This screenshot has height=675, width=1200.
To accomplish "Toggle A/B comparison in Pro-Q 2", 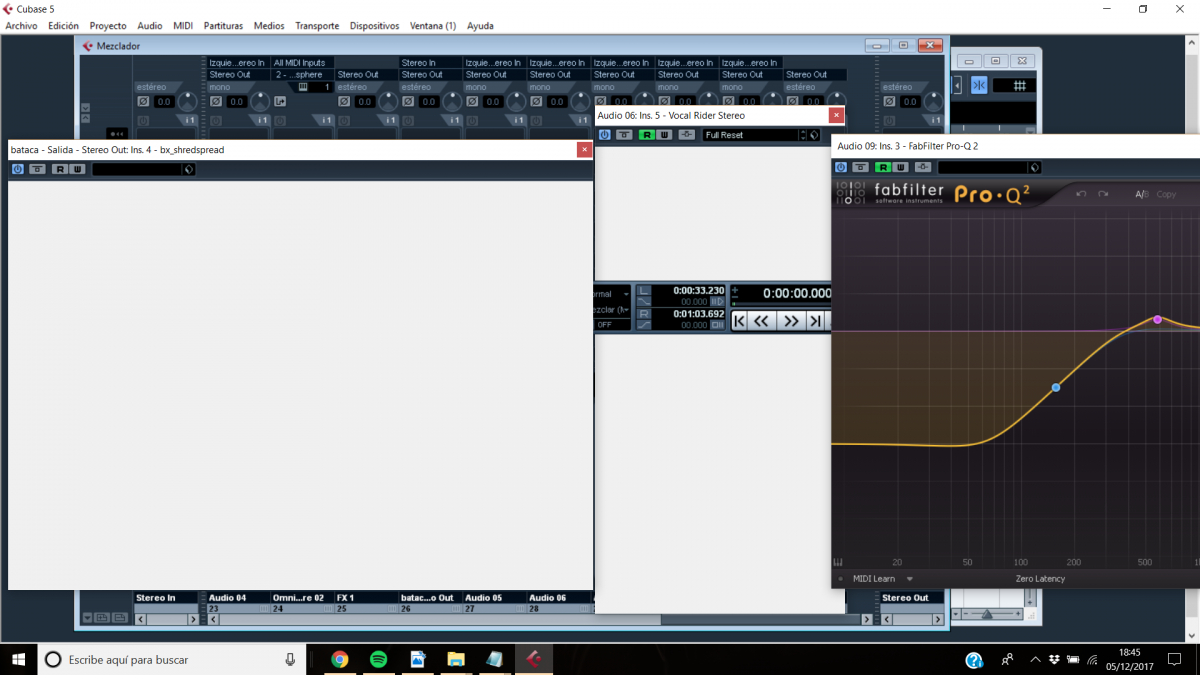I will (1142, 194).
